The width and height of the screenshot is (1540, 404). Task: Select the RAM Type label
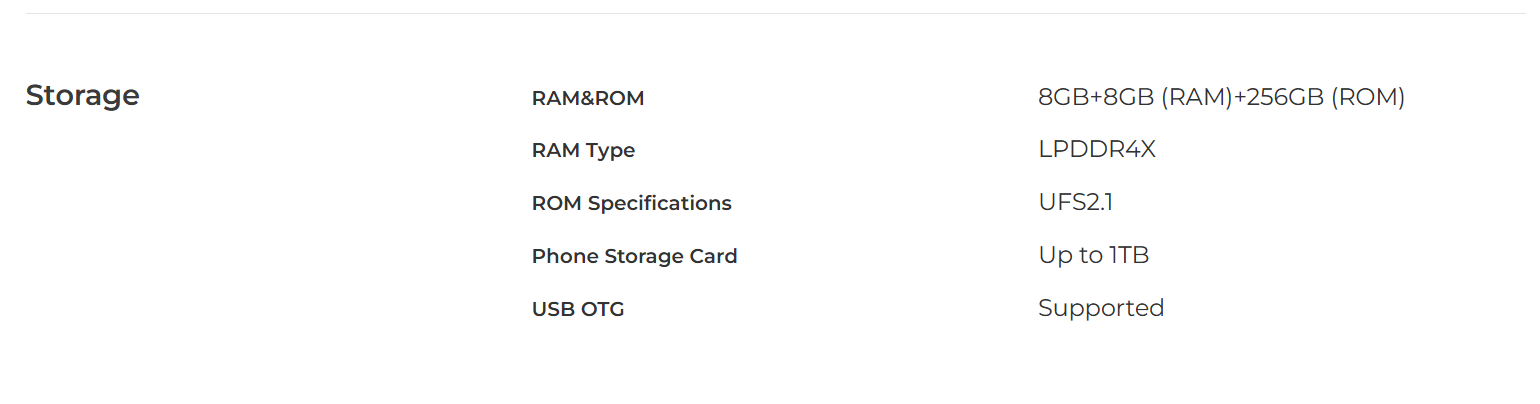point(583,151)
